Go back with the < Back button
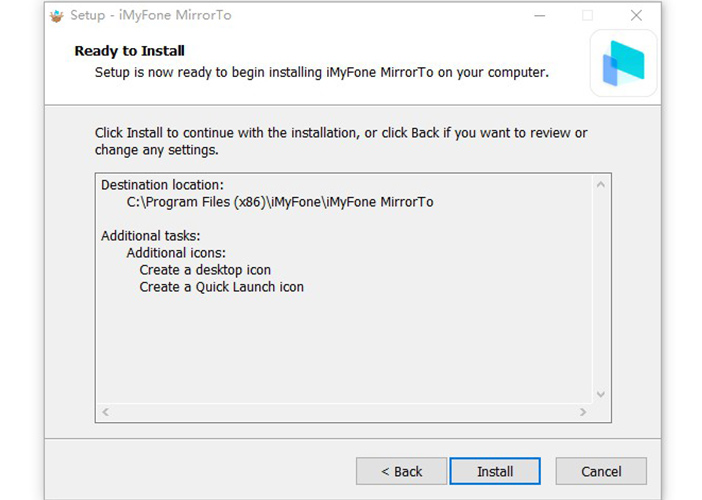Screen dimensions: 702x500 401,471
